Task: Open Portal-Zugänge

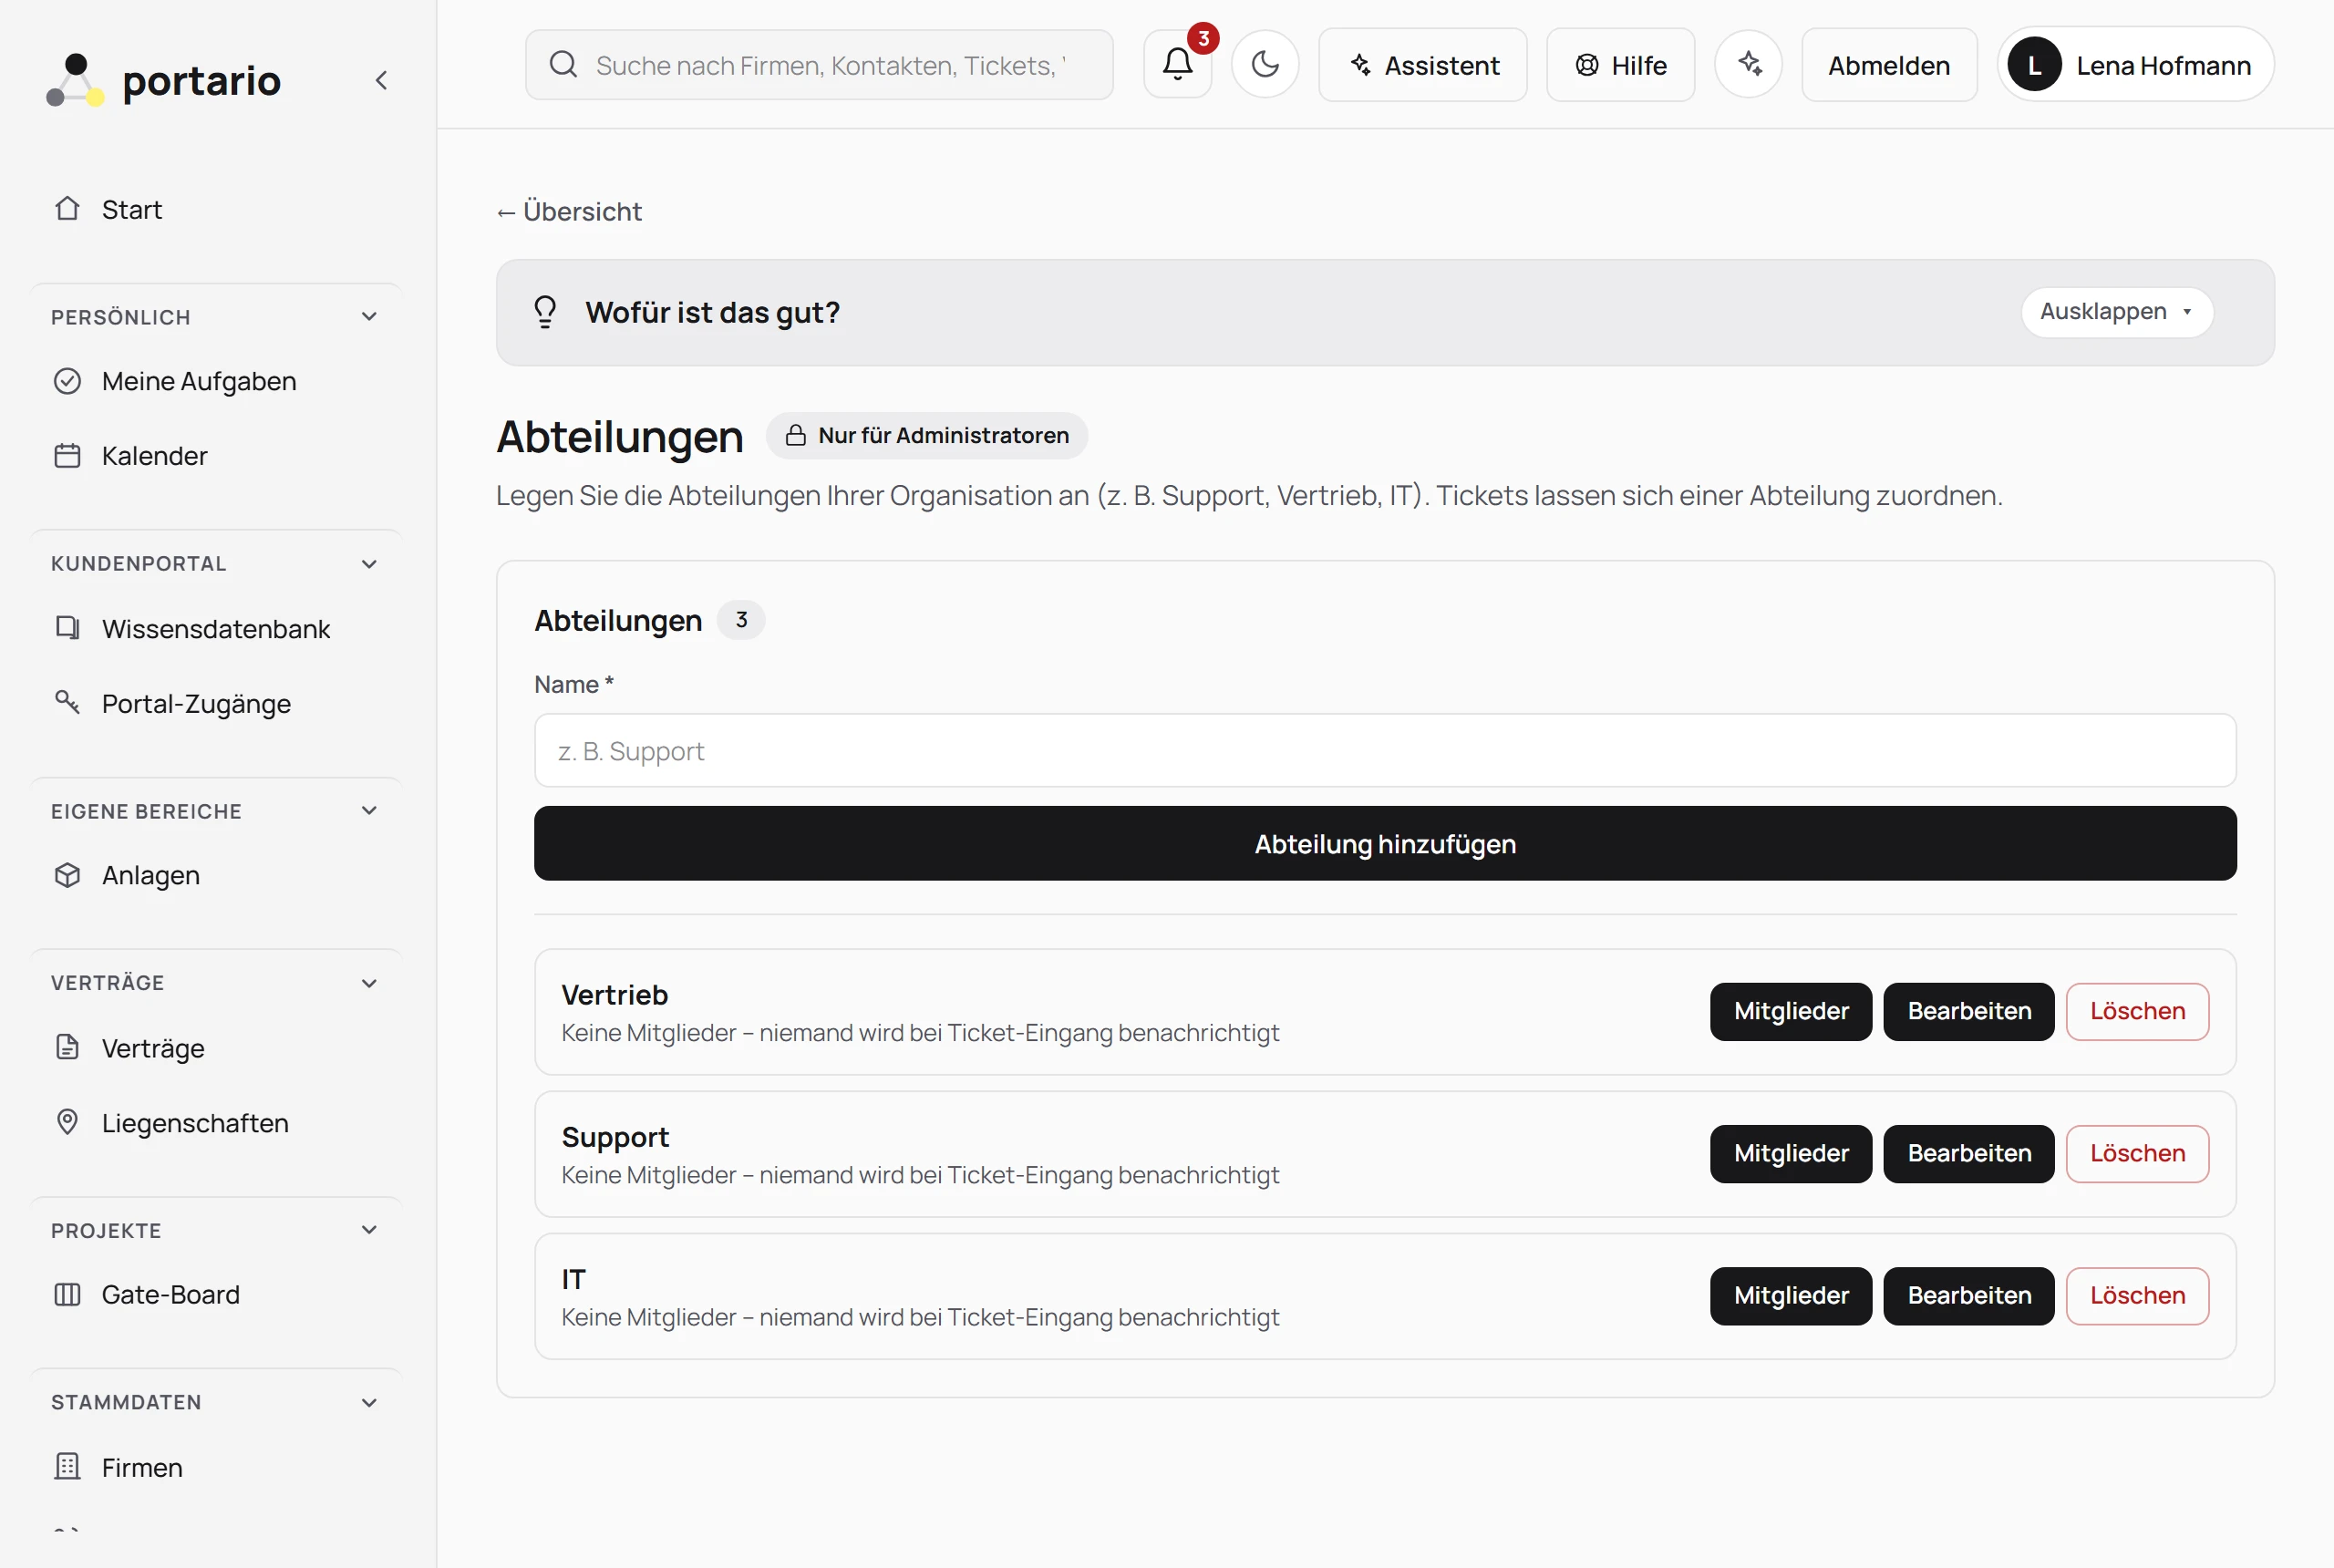Action: (x=216, y=704)
